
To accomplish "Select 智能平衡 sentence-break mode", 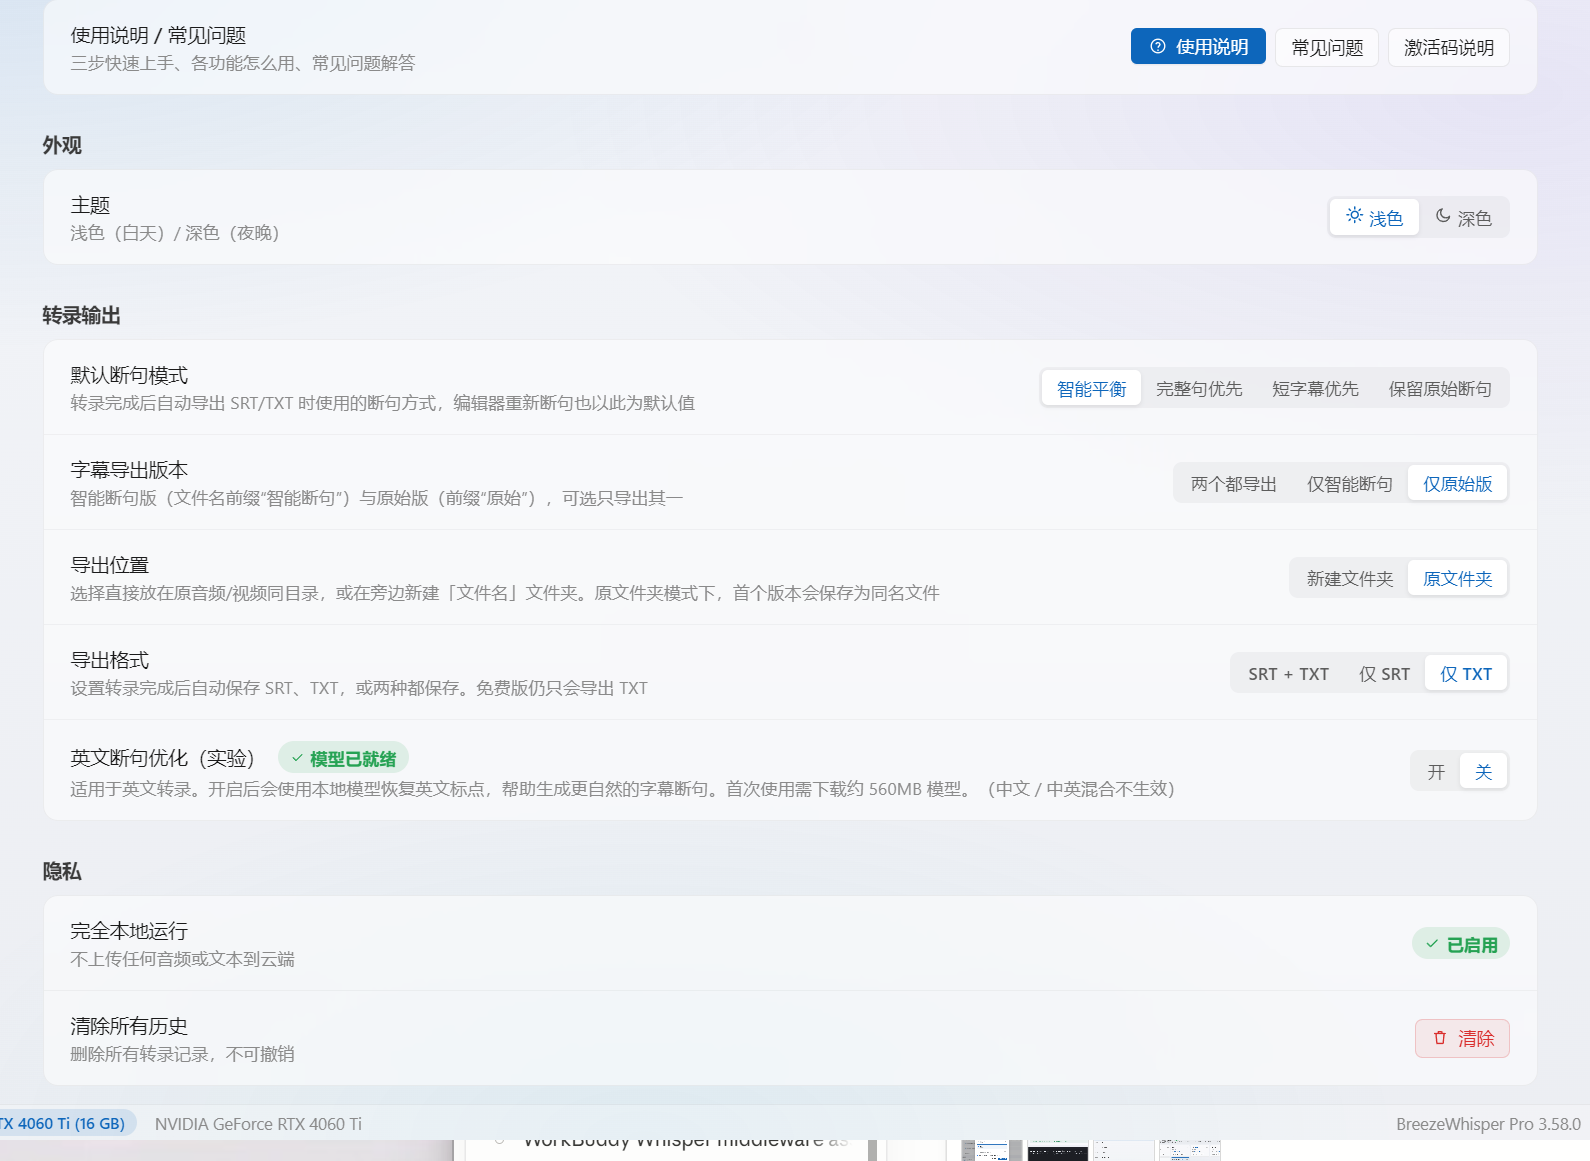I will click(1091, 389).
